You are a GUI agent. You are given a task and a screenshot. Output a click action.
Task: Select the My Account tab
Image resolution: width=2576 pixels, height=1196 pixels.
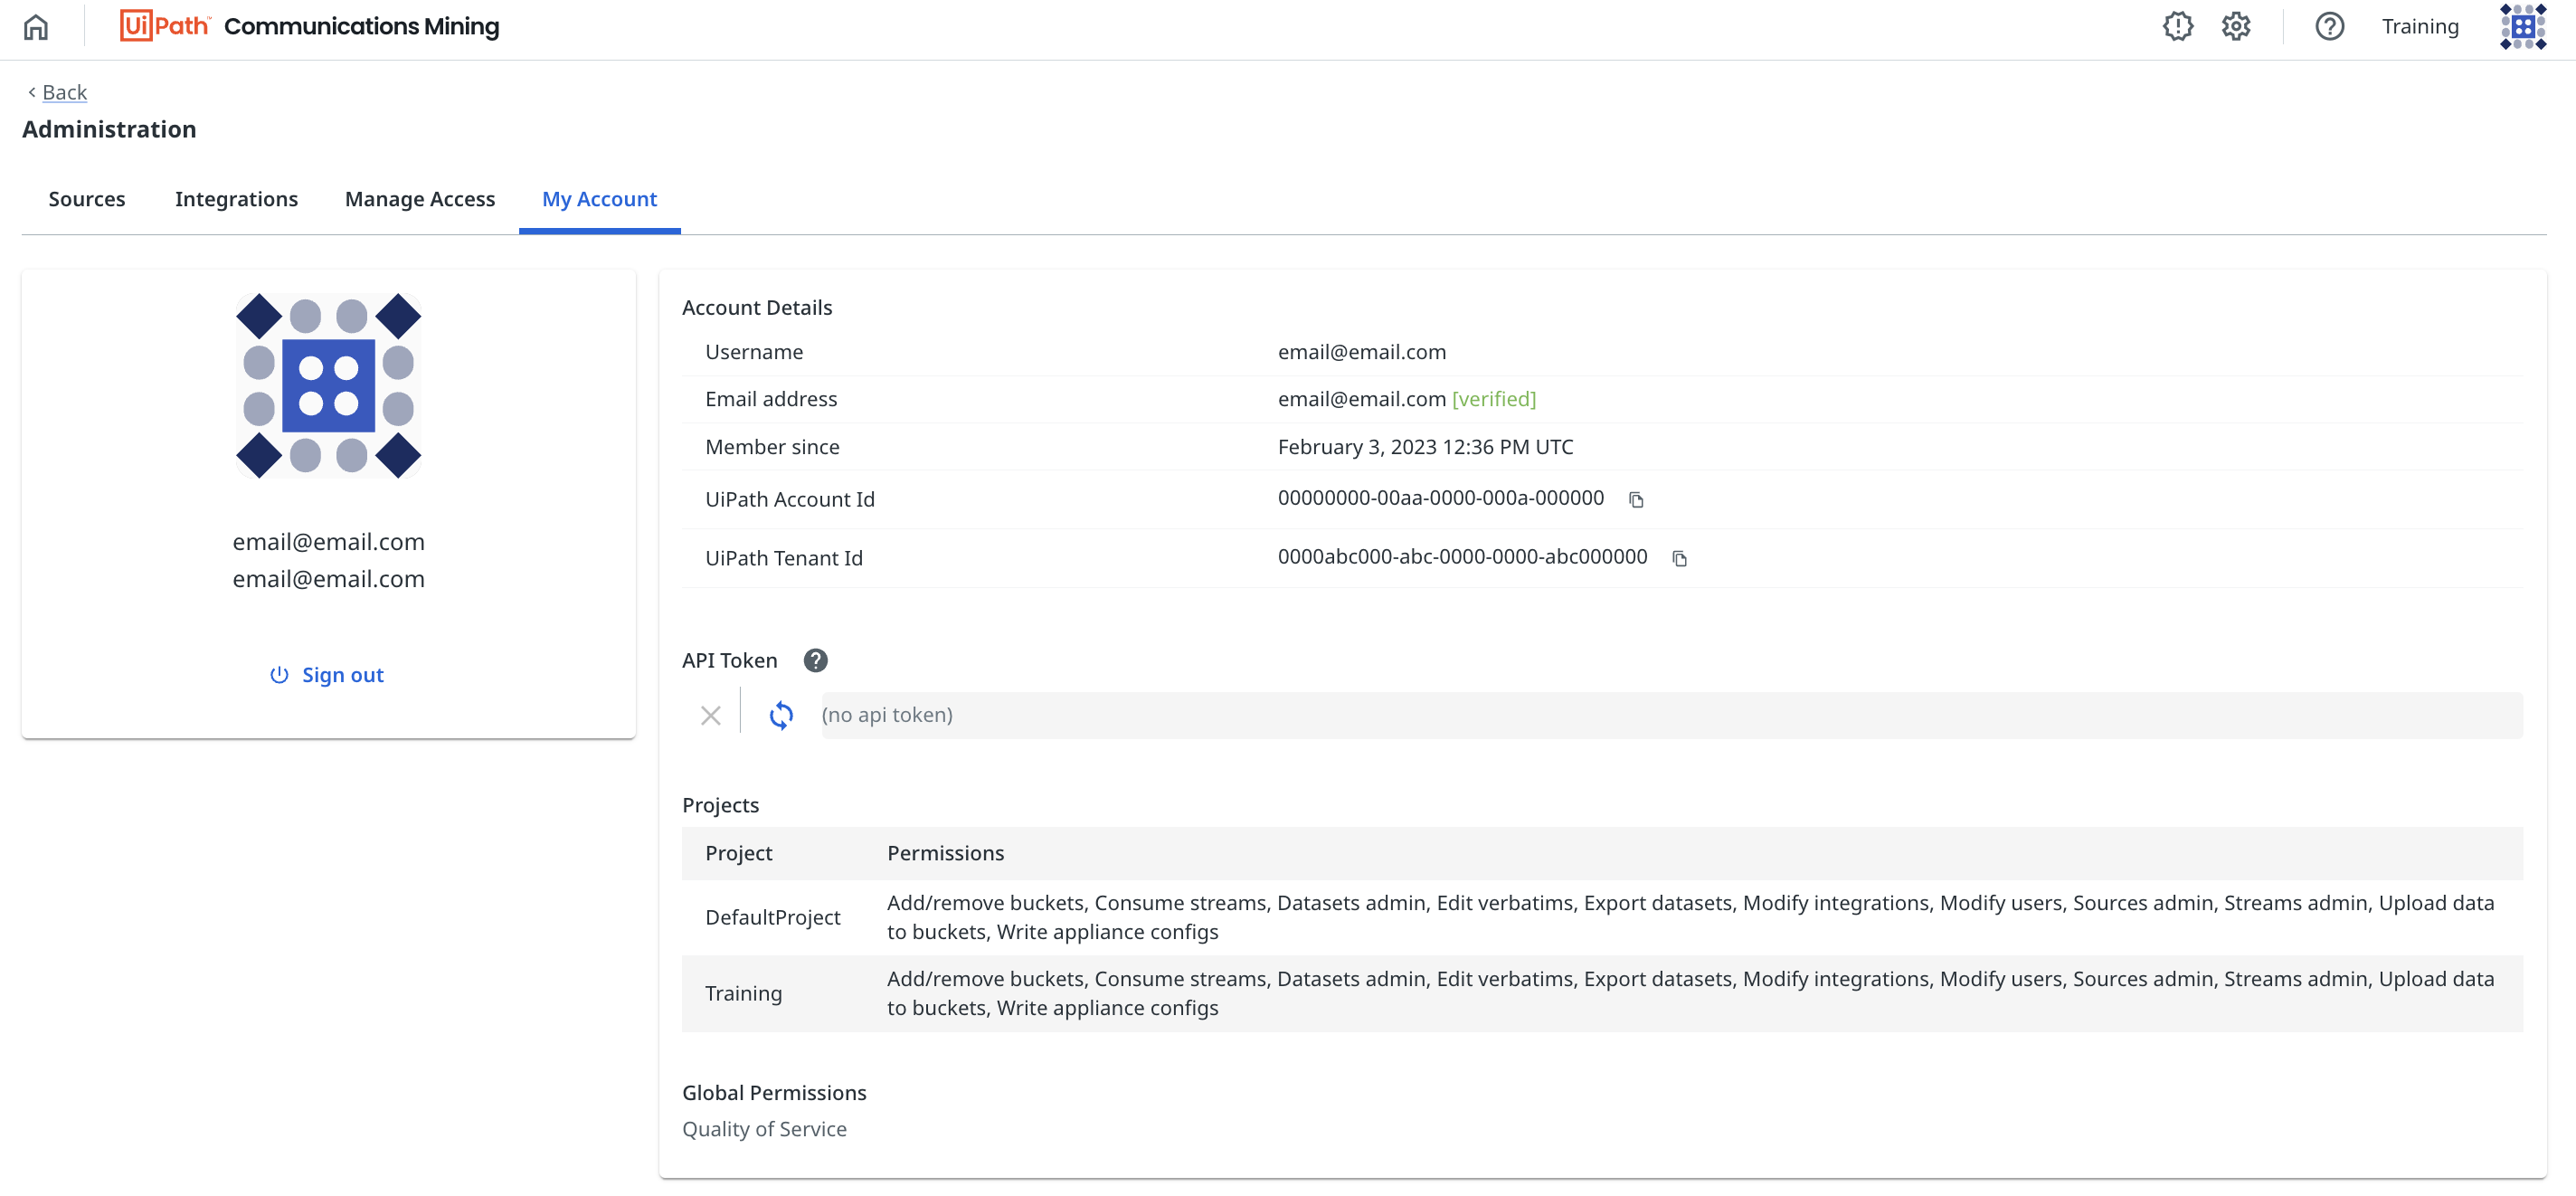click(600, 199)
